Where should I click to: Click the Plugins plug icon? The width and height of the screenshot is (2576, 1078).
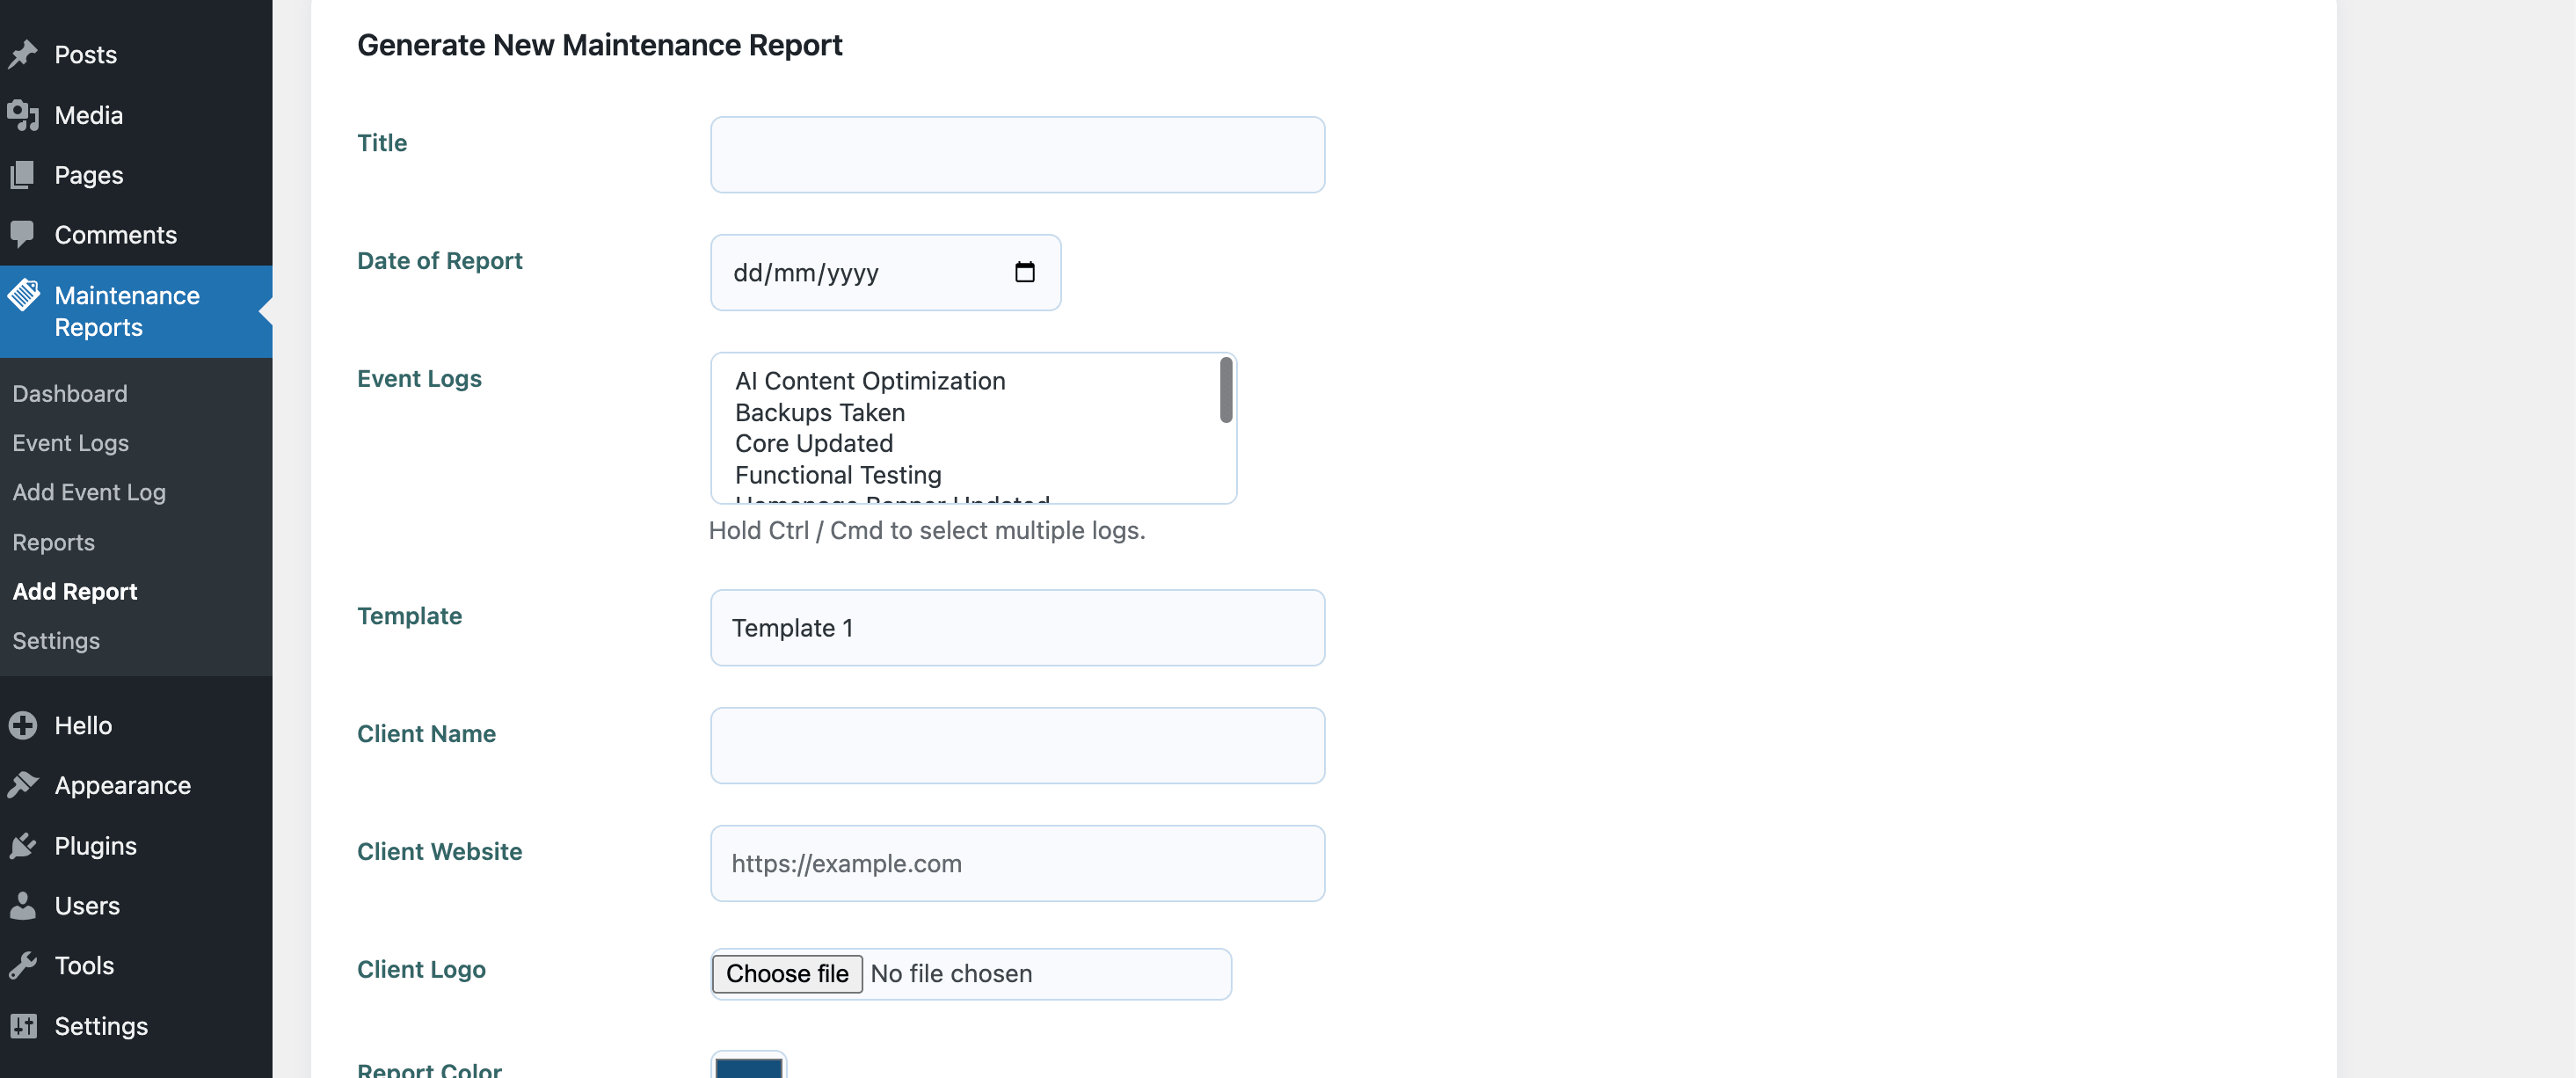(x=25, y=845)
